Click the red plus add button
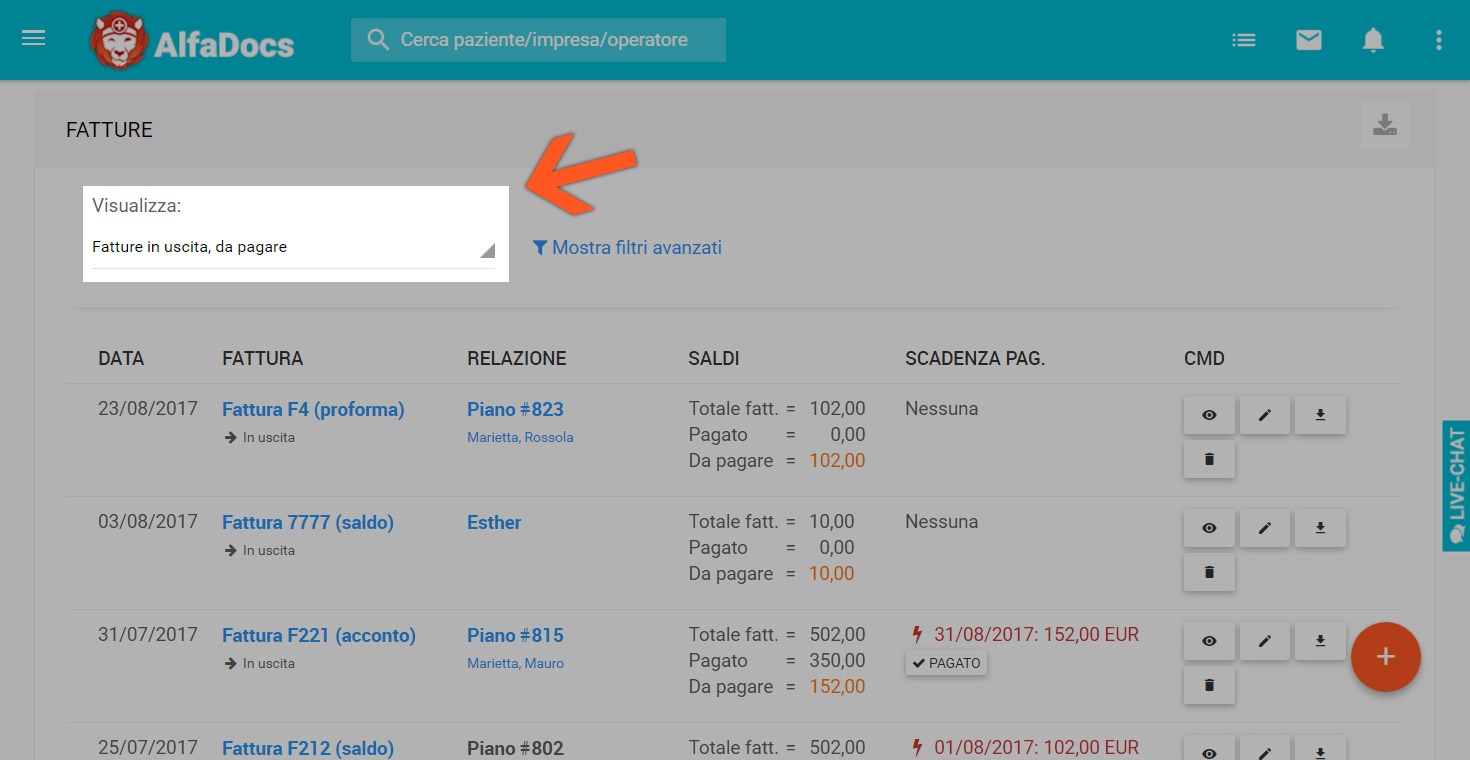The width and height of the screenshot is (1470, 760). [1385, 657]
